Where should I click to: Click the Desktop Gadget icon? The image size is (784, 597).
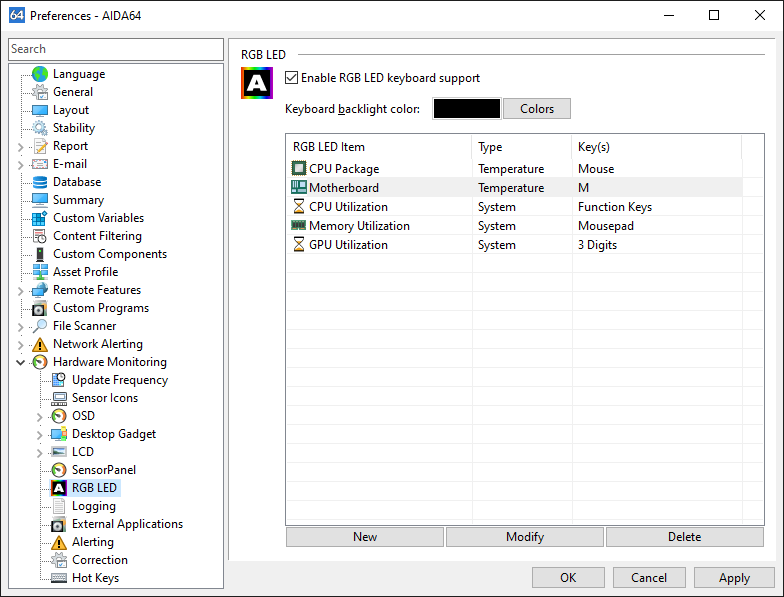[x=59, y=434]
